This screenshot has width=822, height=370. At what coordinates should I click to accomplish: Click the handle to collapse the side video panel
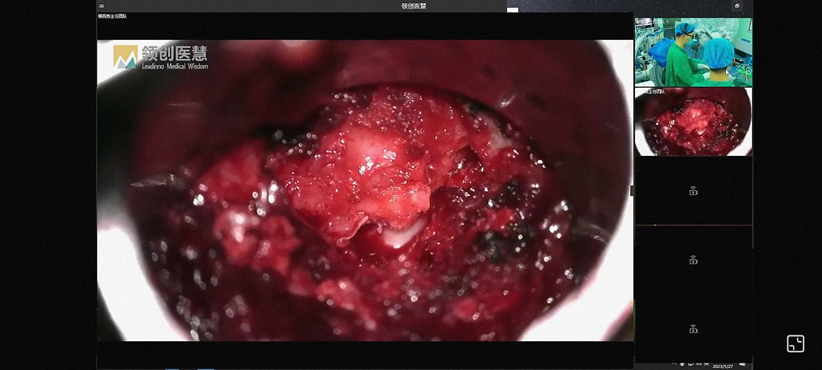(x=632, y=191)
